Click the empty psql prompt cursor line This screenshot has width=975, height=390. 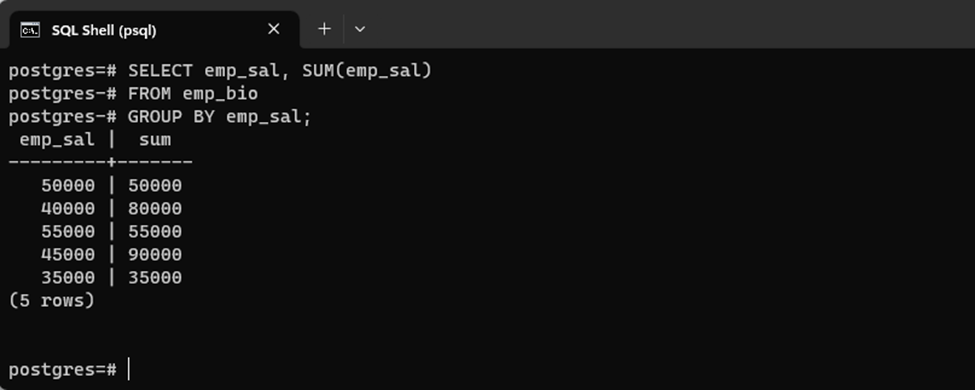[x=68, y=369]
